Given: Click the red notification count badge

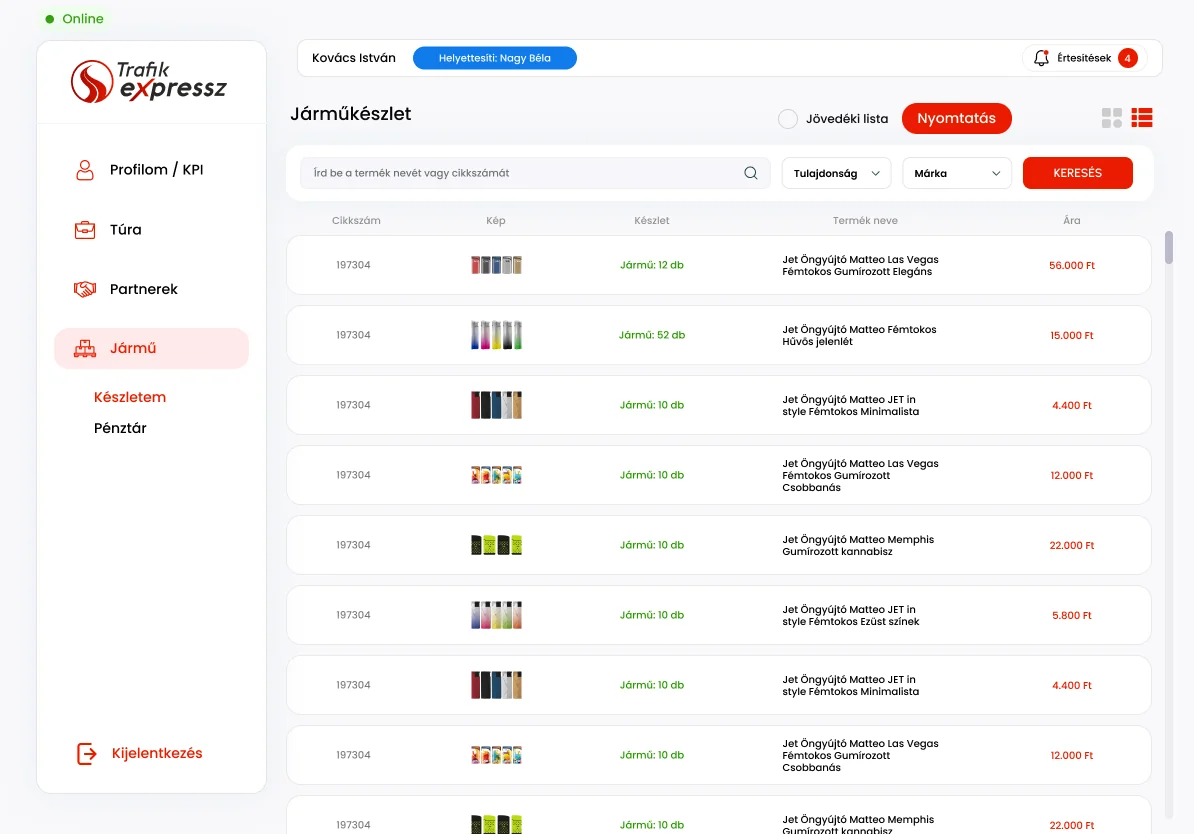Looking at the screenshot, I should (x=1128, y=58).
